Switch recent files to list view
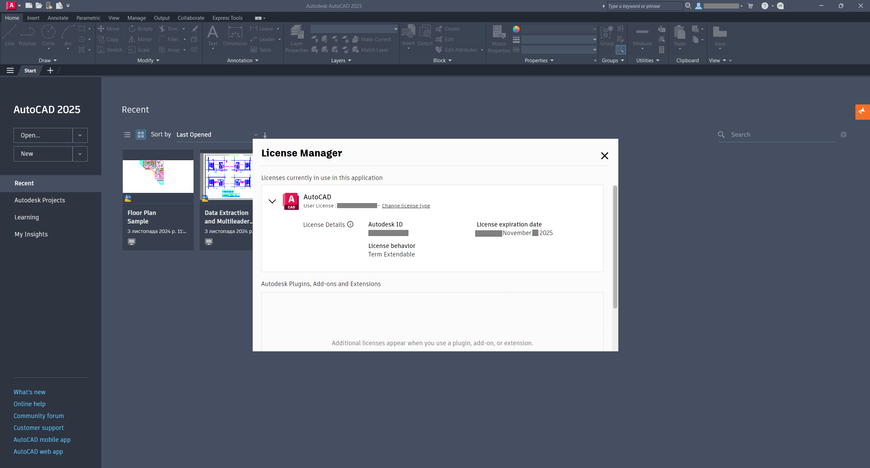 pos(127,134)
